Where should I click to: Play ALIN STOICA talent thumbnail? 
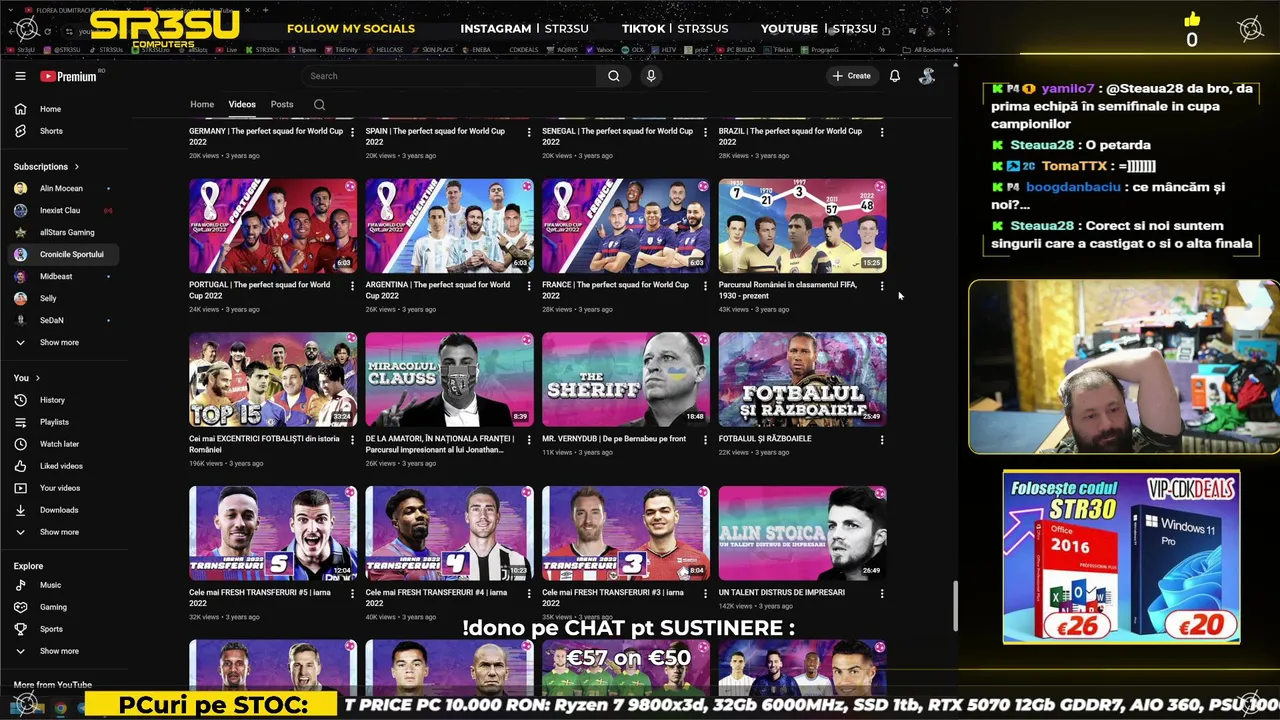click(802, 534)
